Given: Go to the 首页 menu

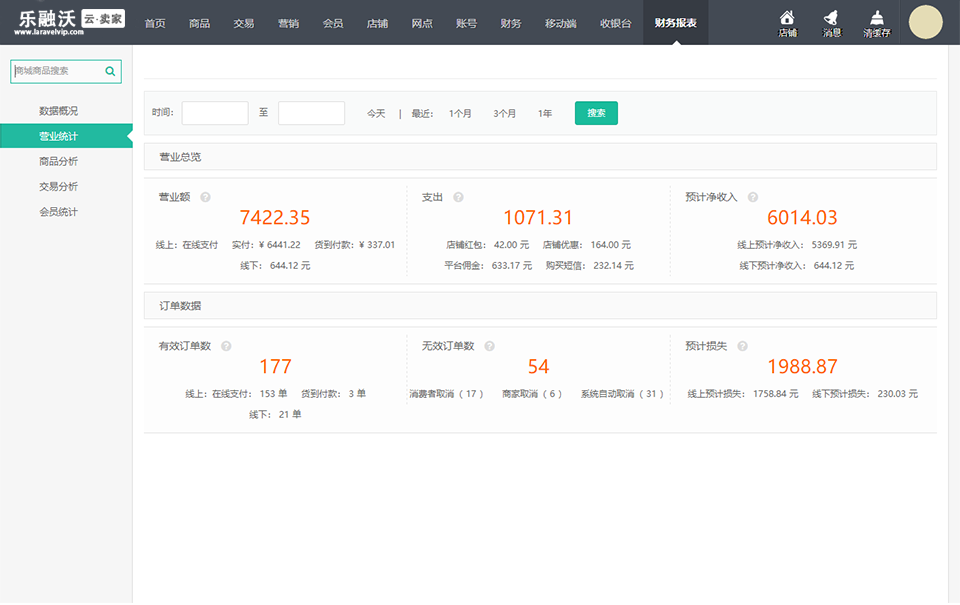Looking at the screenshot, I should 155,23.
